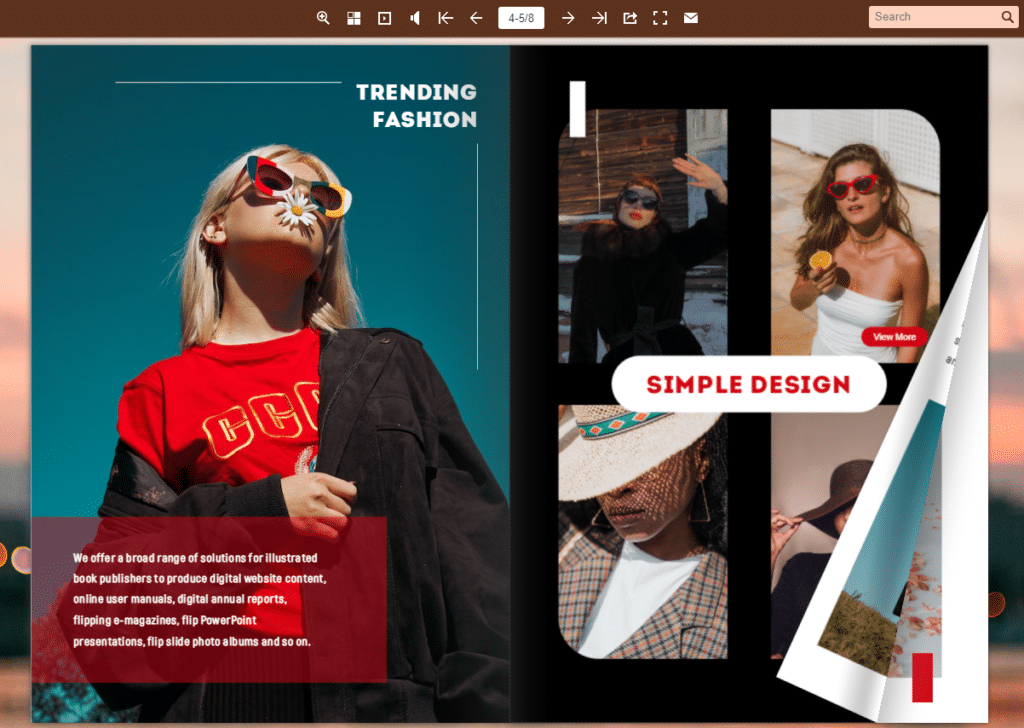Open the page thumbnails panel
Image resolution: width=1024 pixels, height=728 pixels.
tap(353, 17)
